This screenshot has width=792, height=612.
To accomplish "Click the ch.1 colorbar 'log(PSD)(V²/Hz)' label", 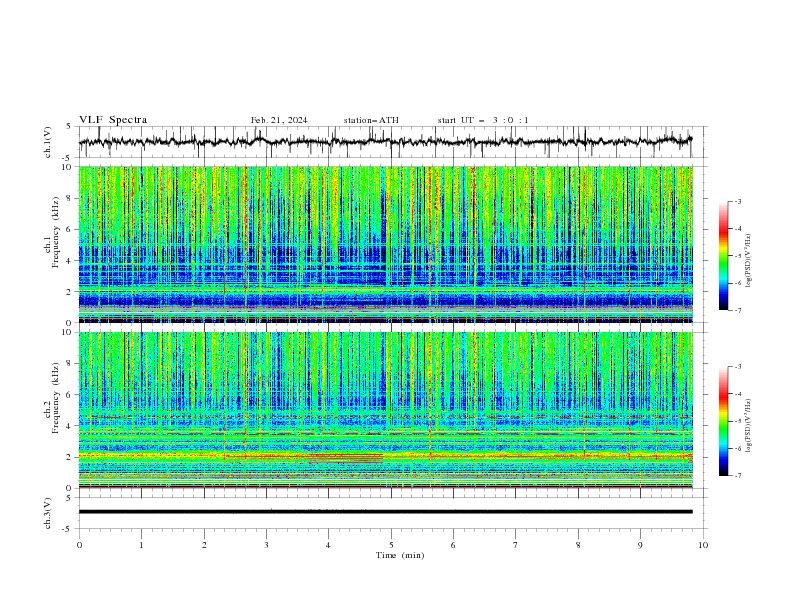I will coord(749,261).
